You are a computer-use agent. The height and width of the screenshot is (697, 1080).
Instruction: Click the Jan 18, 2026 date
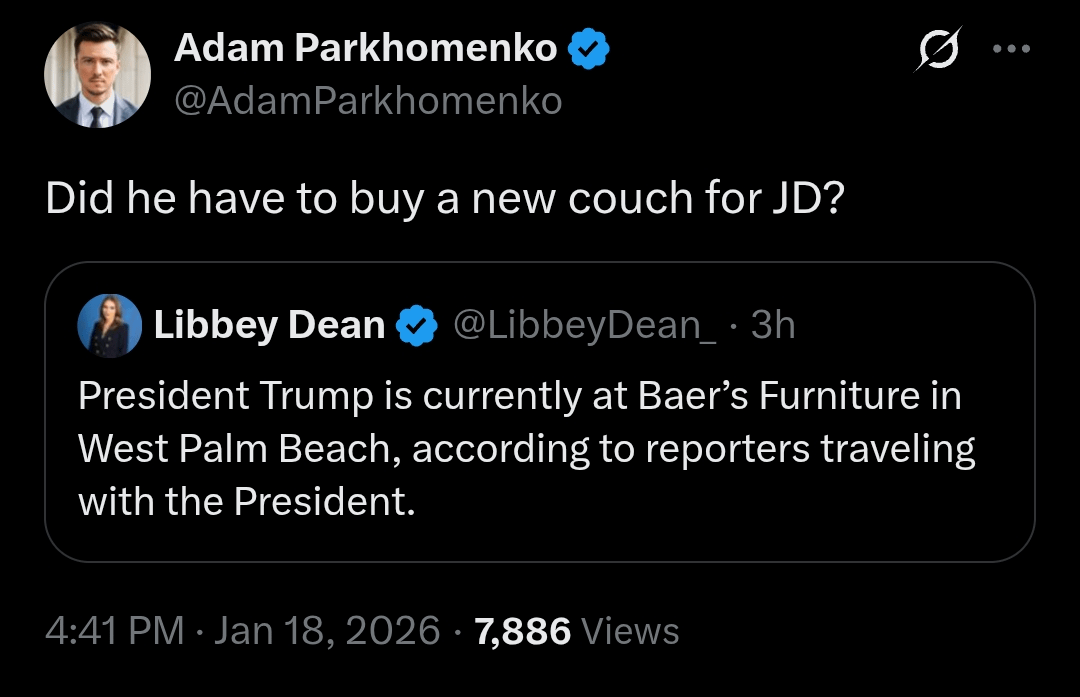click(x=327, y=631)
